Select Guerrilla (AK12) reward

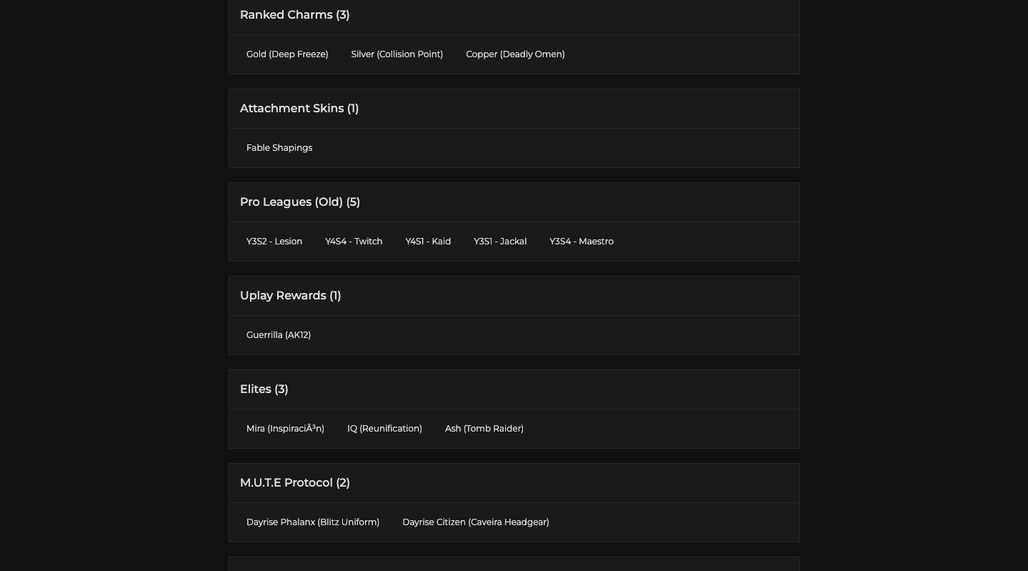[x=279, y=335]
